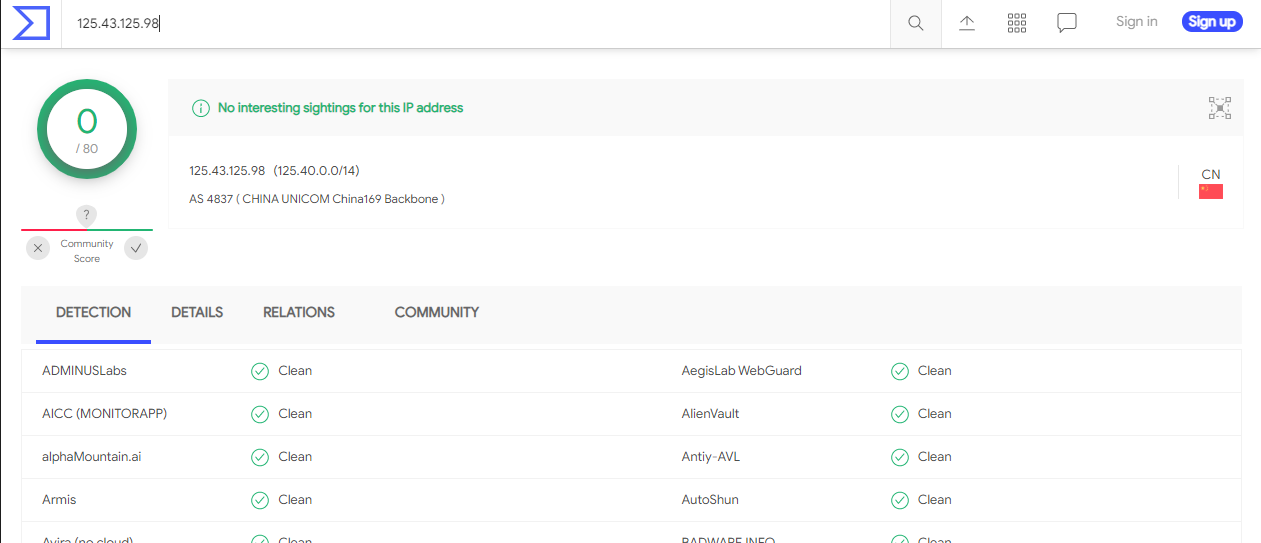The image size is (1261, 543).
Task: Click the search magnifier icon
Action: click(915, 23)
